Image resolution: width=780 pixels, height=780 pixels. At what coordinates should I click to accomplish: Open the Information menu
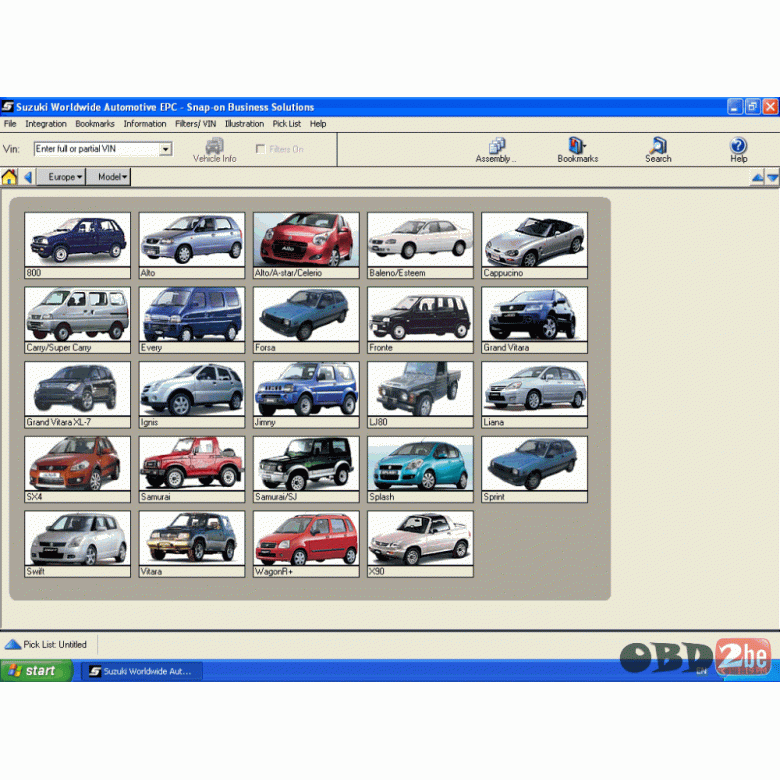(x=145, y=124)
